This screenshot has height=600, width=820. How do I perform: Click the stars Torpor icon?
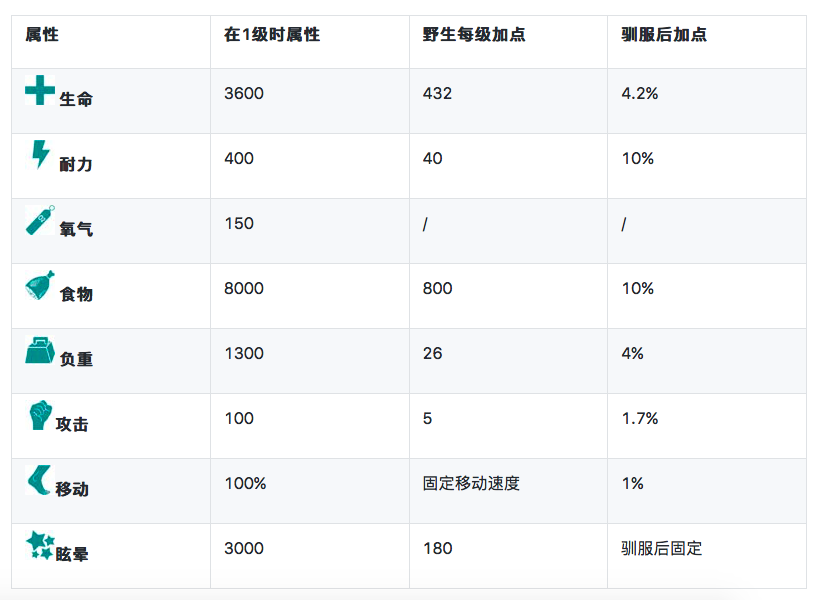40,545
